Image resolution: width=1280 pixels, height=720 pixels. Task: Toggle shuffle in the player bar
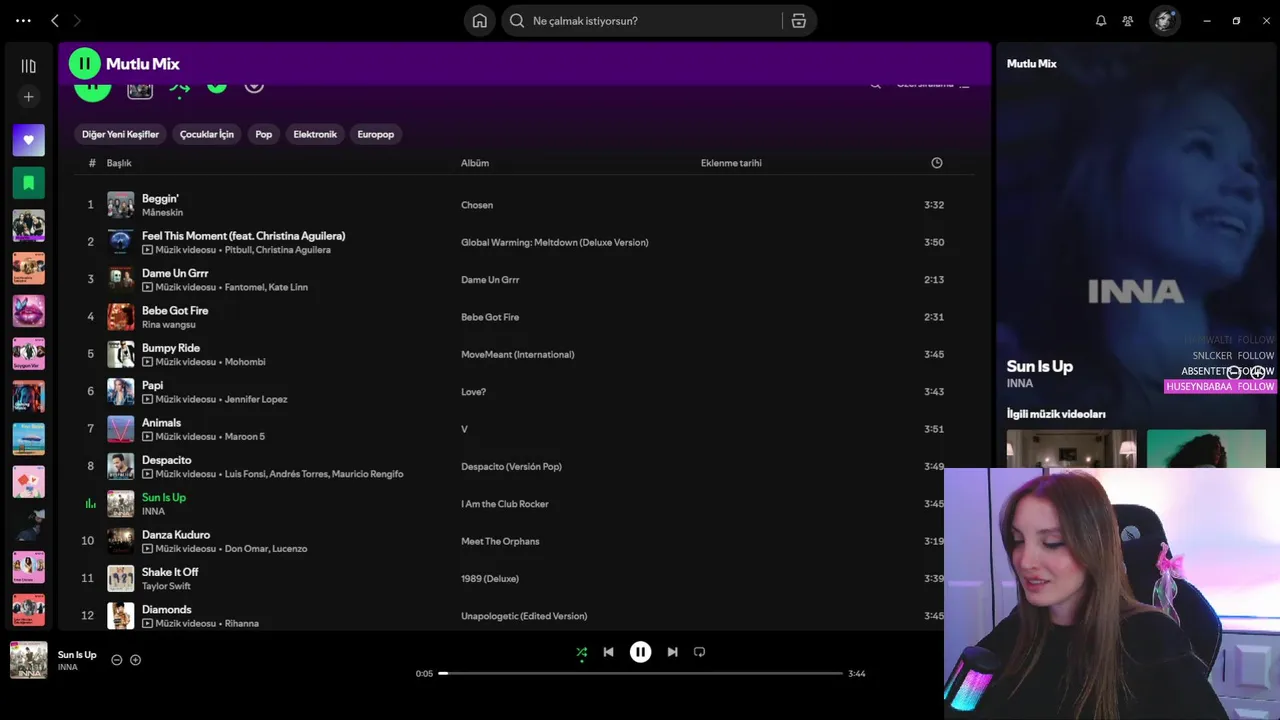tap(582, 652)
